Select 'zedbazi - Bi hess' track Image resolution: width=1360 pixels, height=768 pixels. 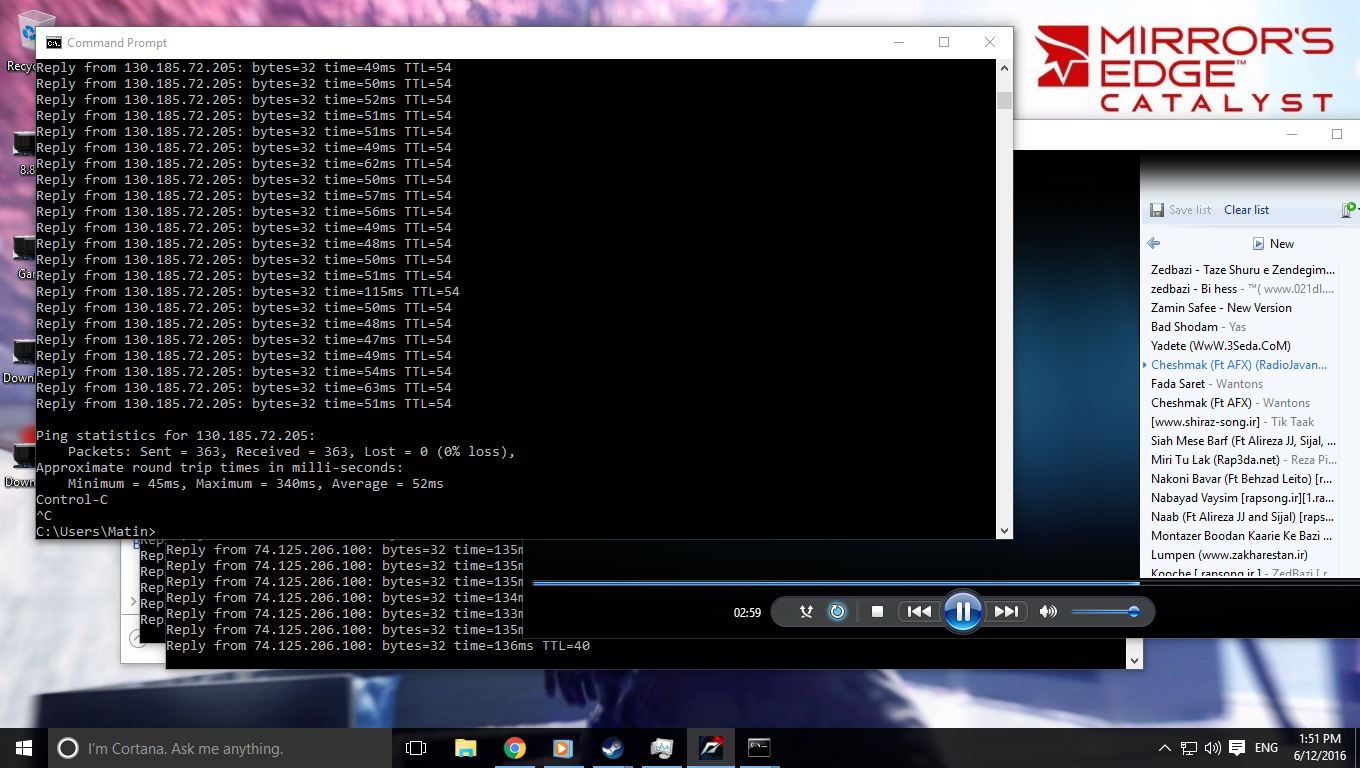coord(1242,289)
